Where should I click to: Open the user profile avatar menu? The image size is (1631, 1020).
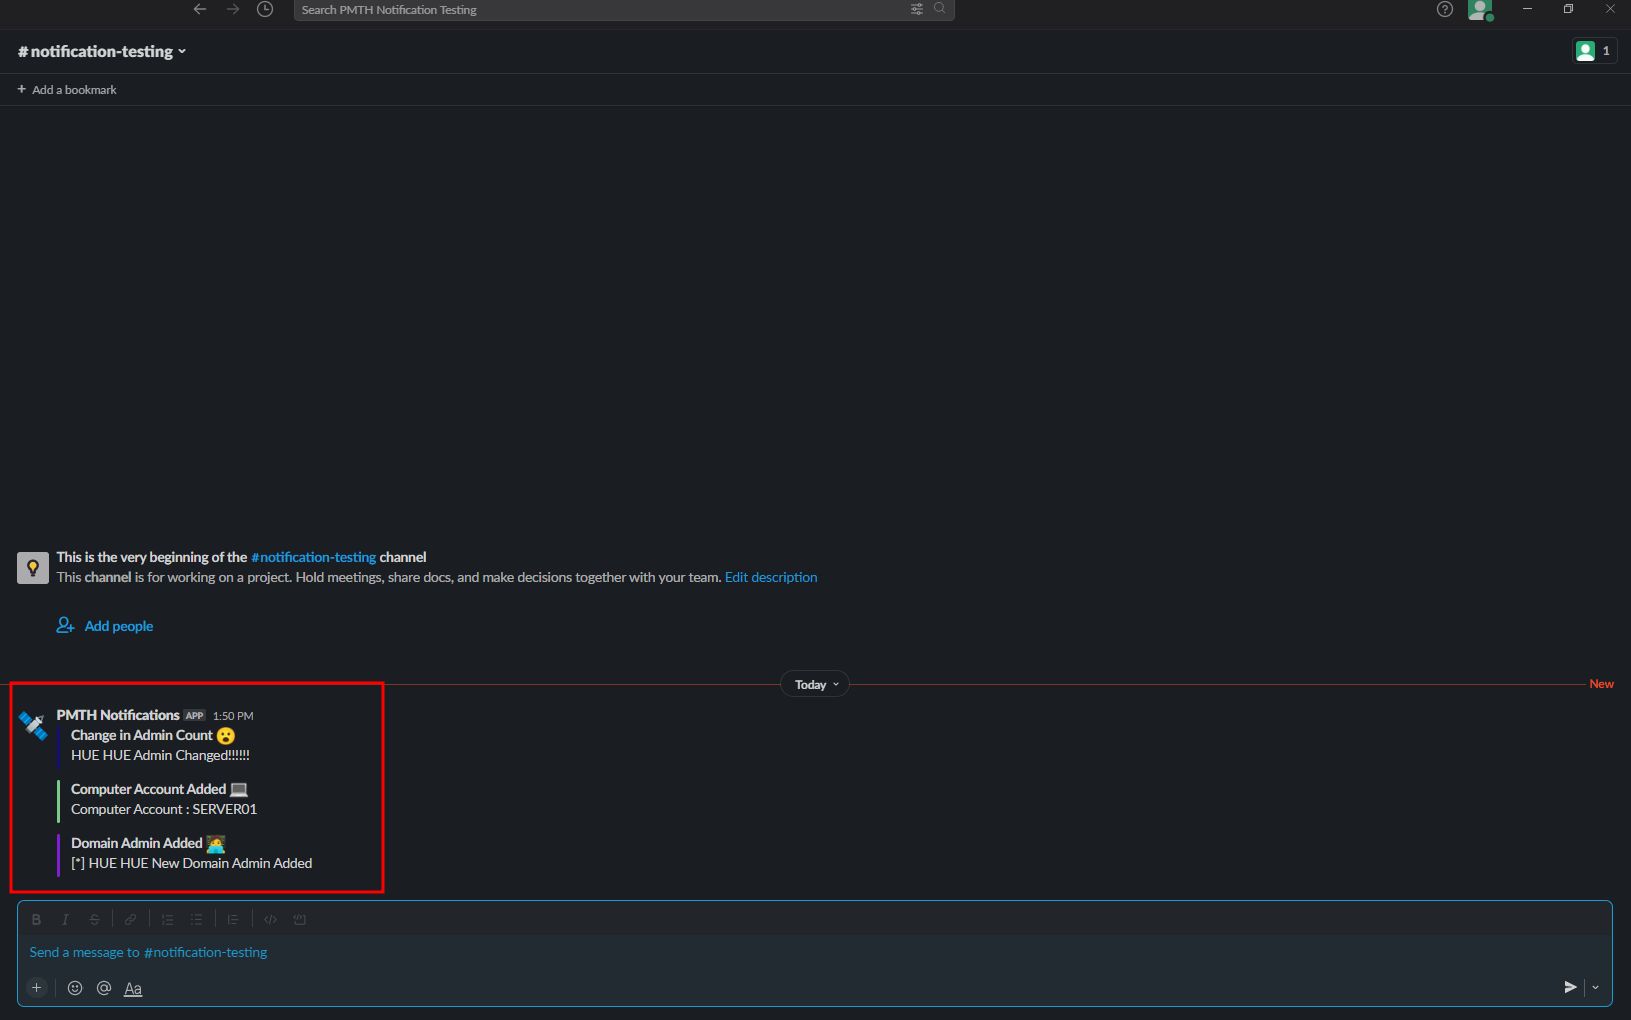pos(1480,10)
